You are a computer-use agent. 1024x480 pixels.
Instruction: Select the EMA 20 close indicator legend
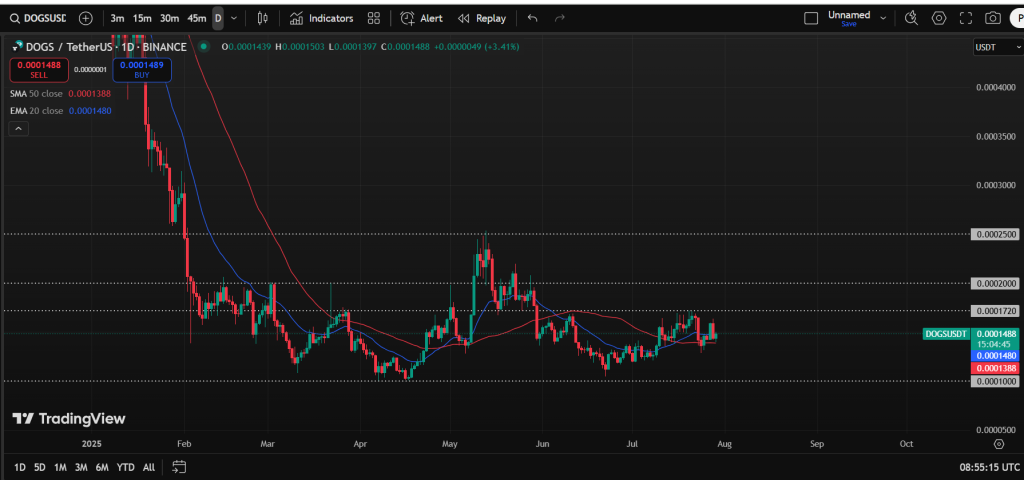tap(60, 111)
